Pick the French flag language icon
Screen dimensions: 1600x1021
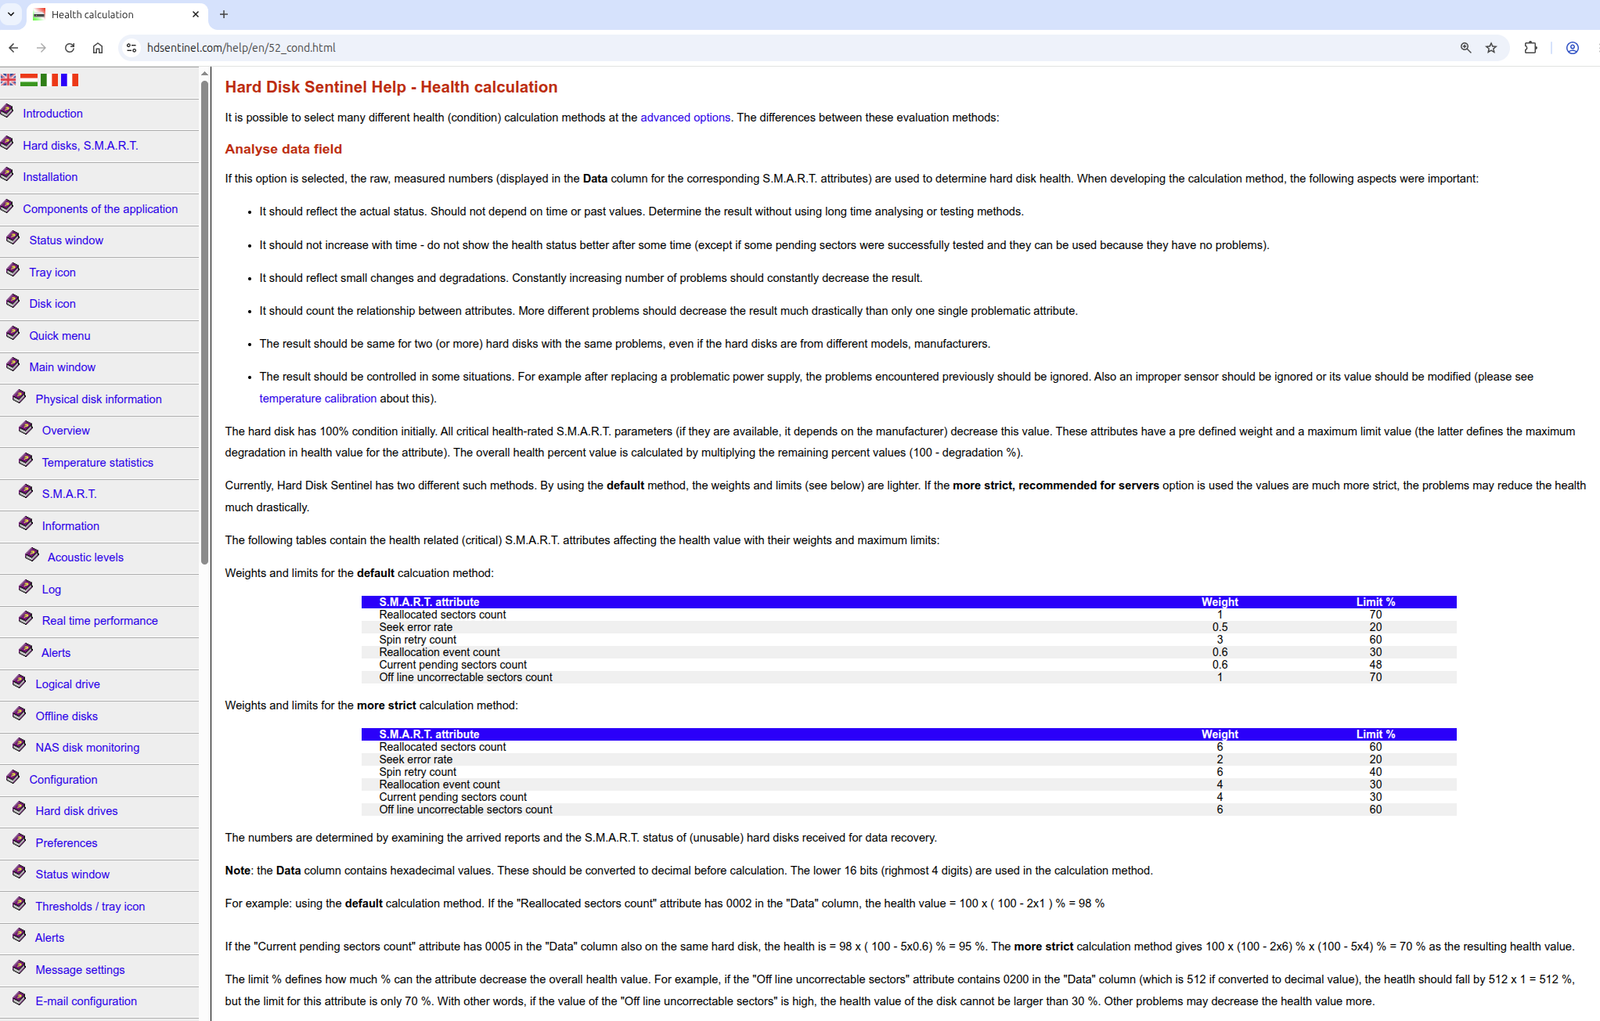70,80
